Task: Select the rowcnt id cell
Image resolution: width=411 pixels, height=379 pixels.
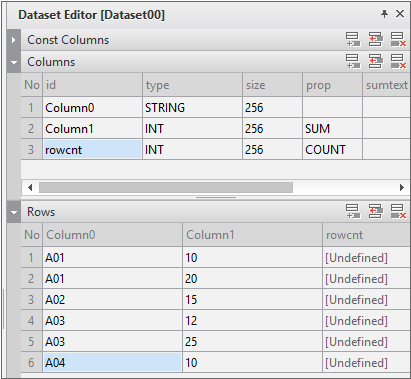Action: click(x=92, y=150)
